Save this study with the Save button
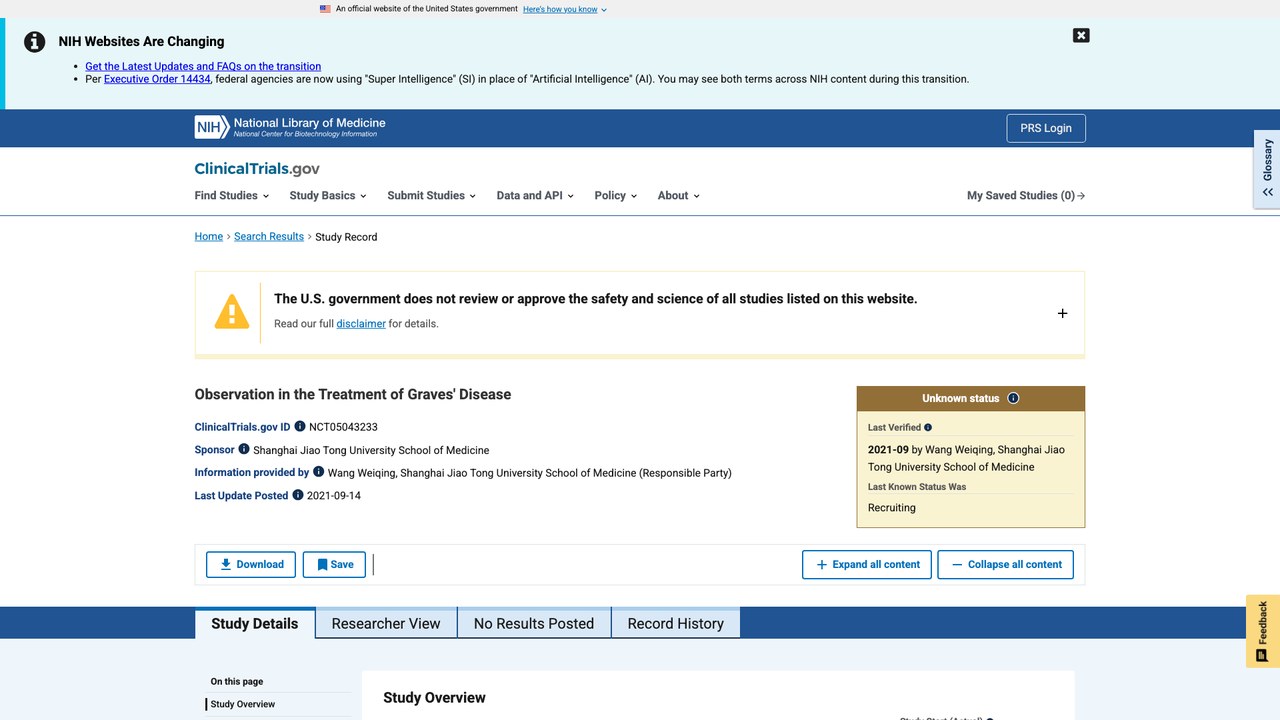The width and height of the screenshot is (1280, 720). point(334,564)
